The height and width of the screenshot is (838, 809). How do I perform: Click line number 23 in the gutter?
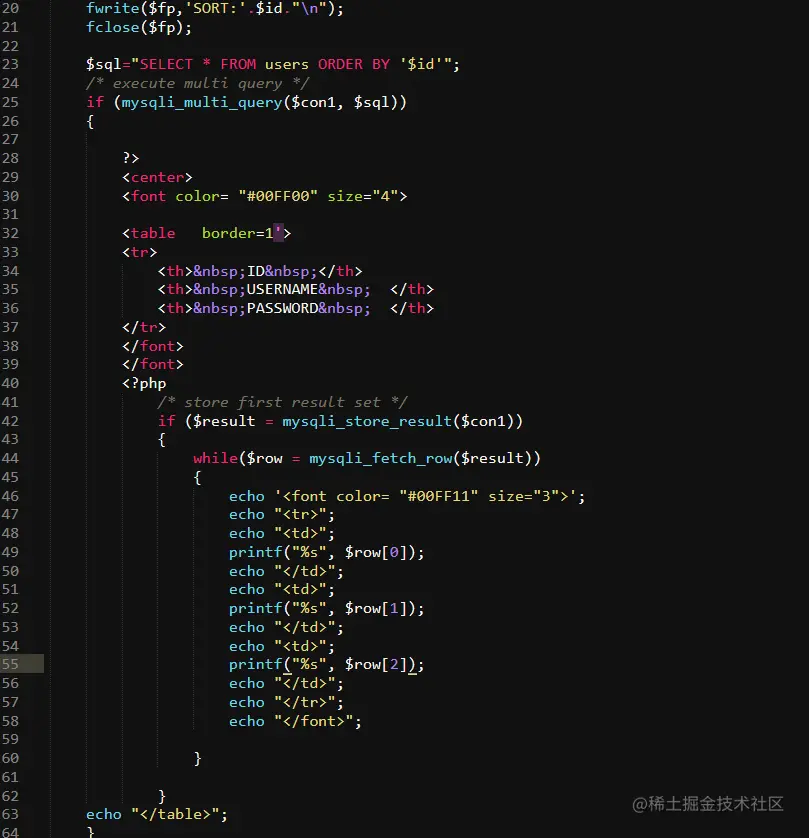[10, 65]
